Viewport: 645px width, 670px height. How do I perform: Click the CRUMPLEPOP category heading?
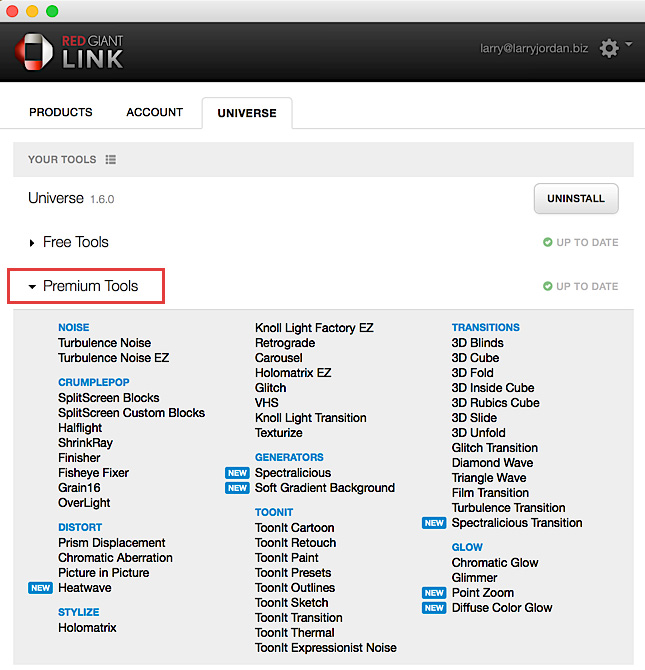click(94, 382)
